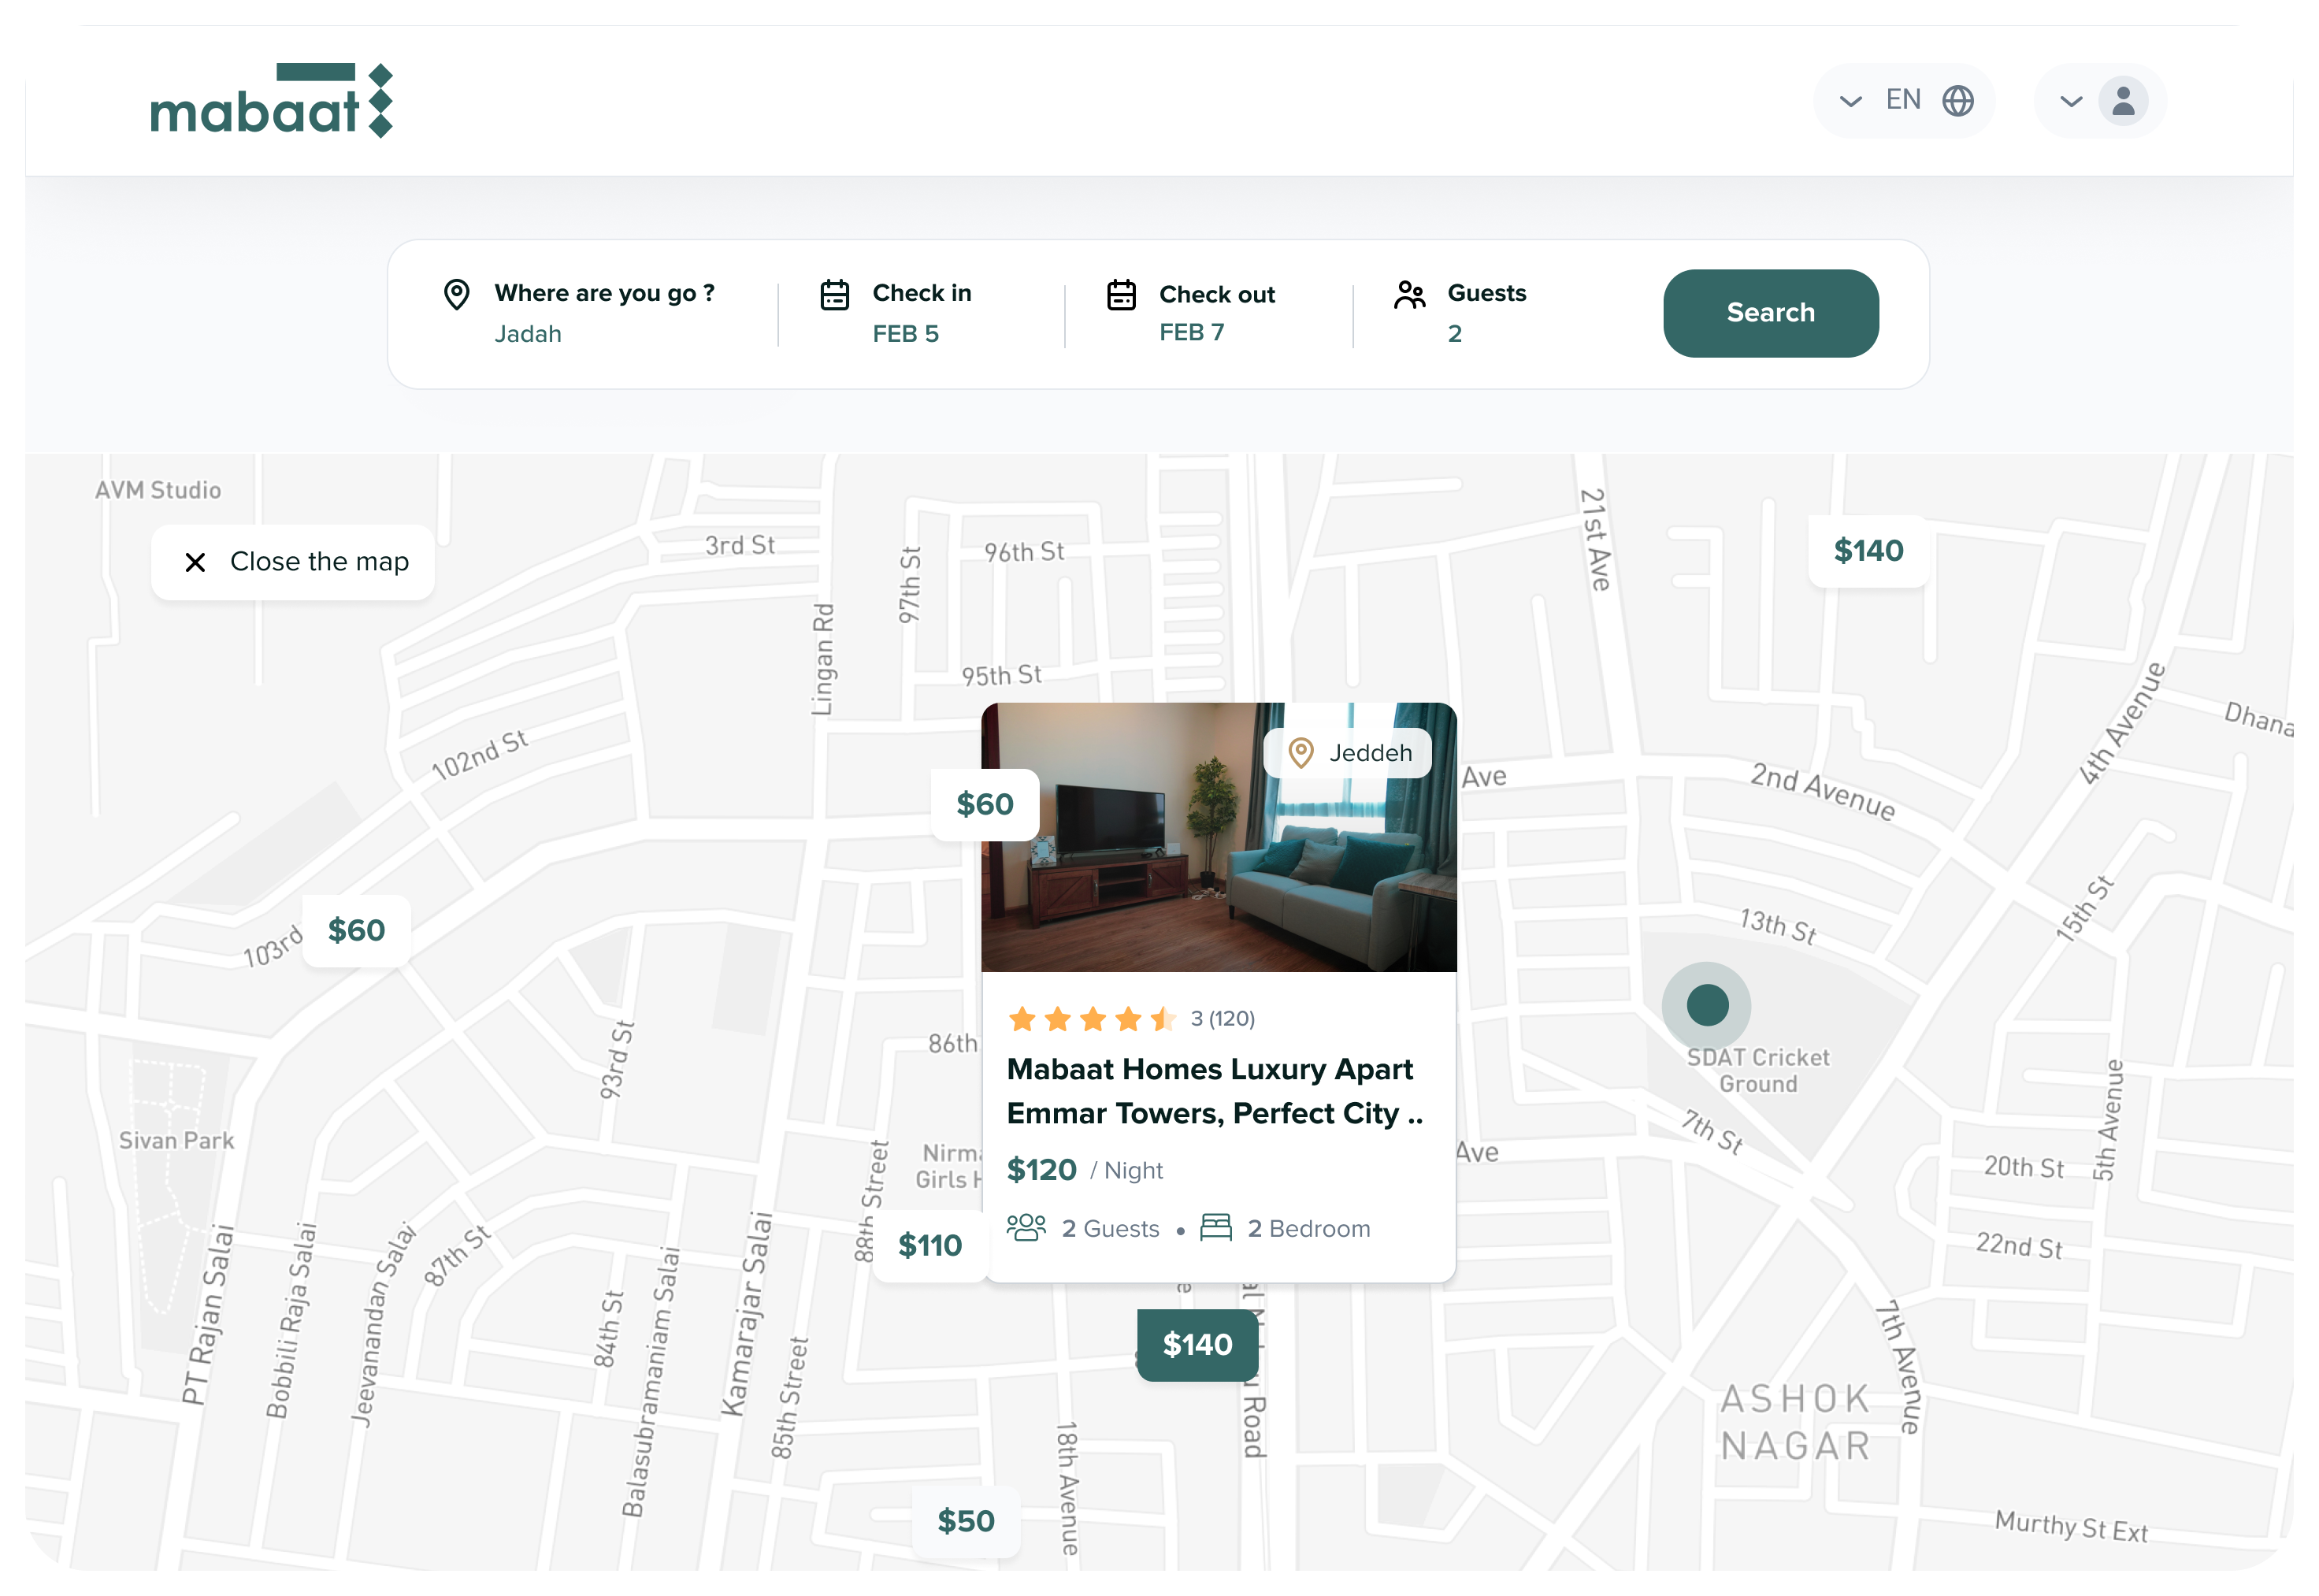Click the map marker near SDAT Cricket Ground
The image size is (2319, 1596).
1707,1004
